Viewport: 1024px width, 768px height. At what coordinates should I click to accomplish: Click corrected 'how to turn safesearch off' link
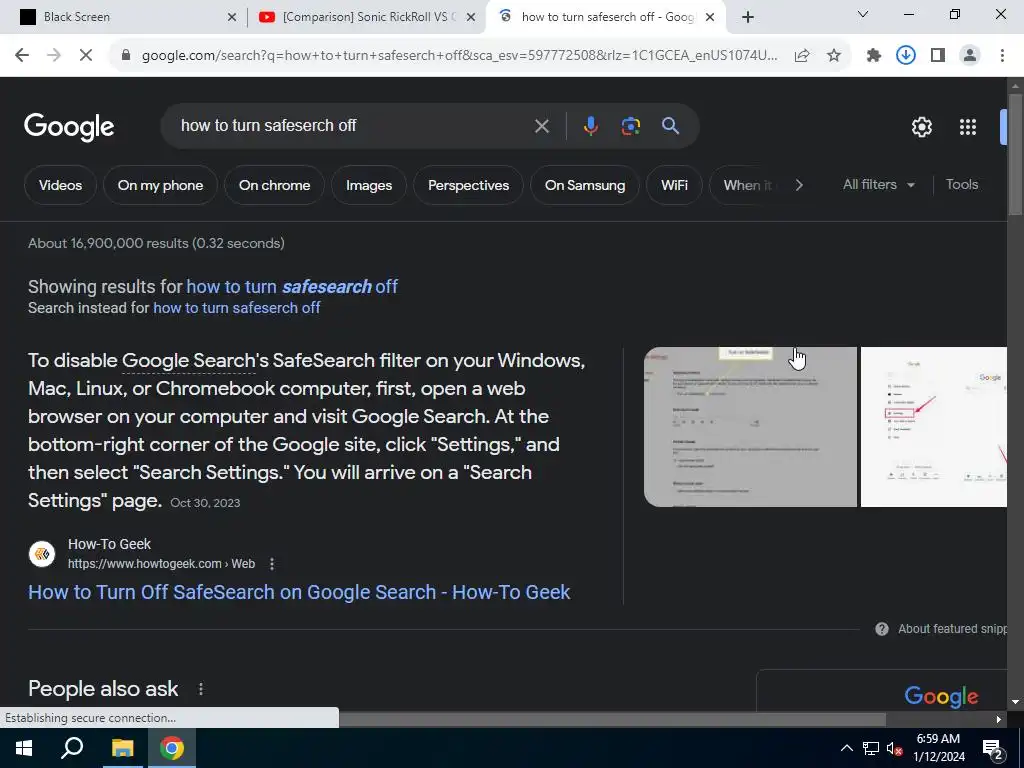click(x=292, y=287)
